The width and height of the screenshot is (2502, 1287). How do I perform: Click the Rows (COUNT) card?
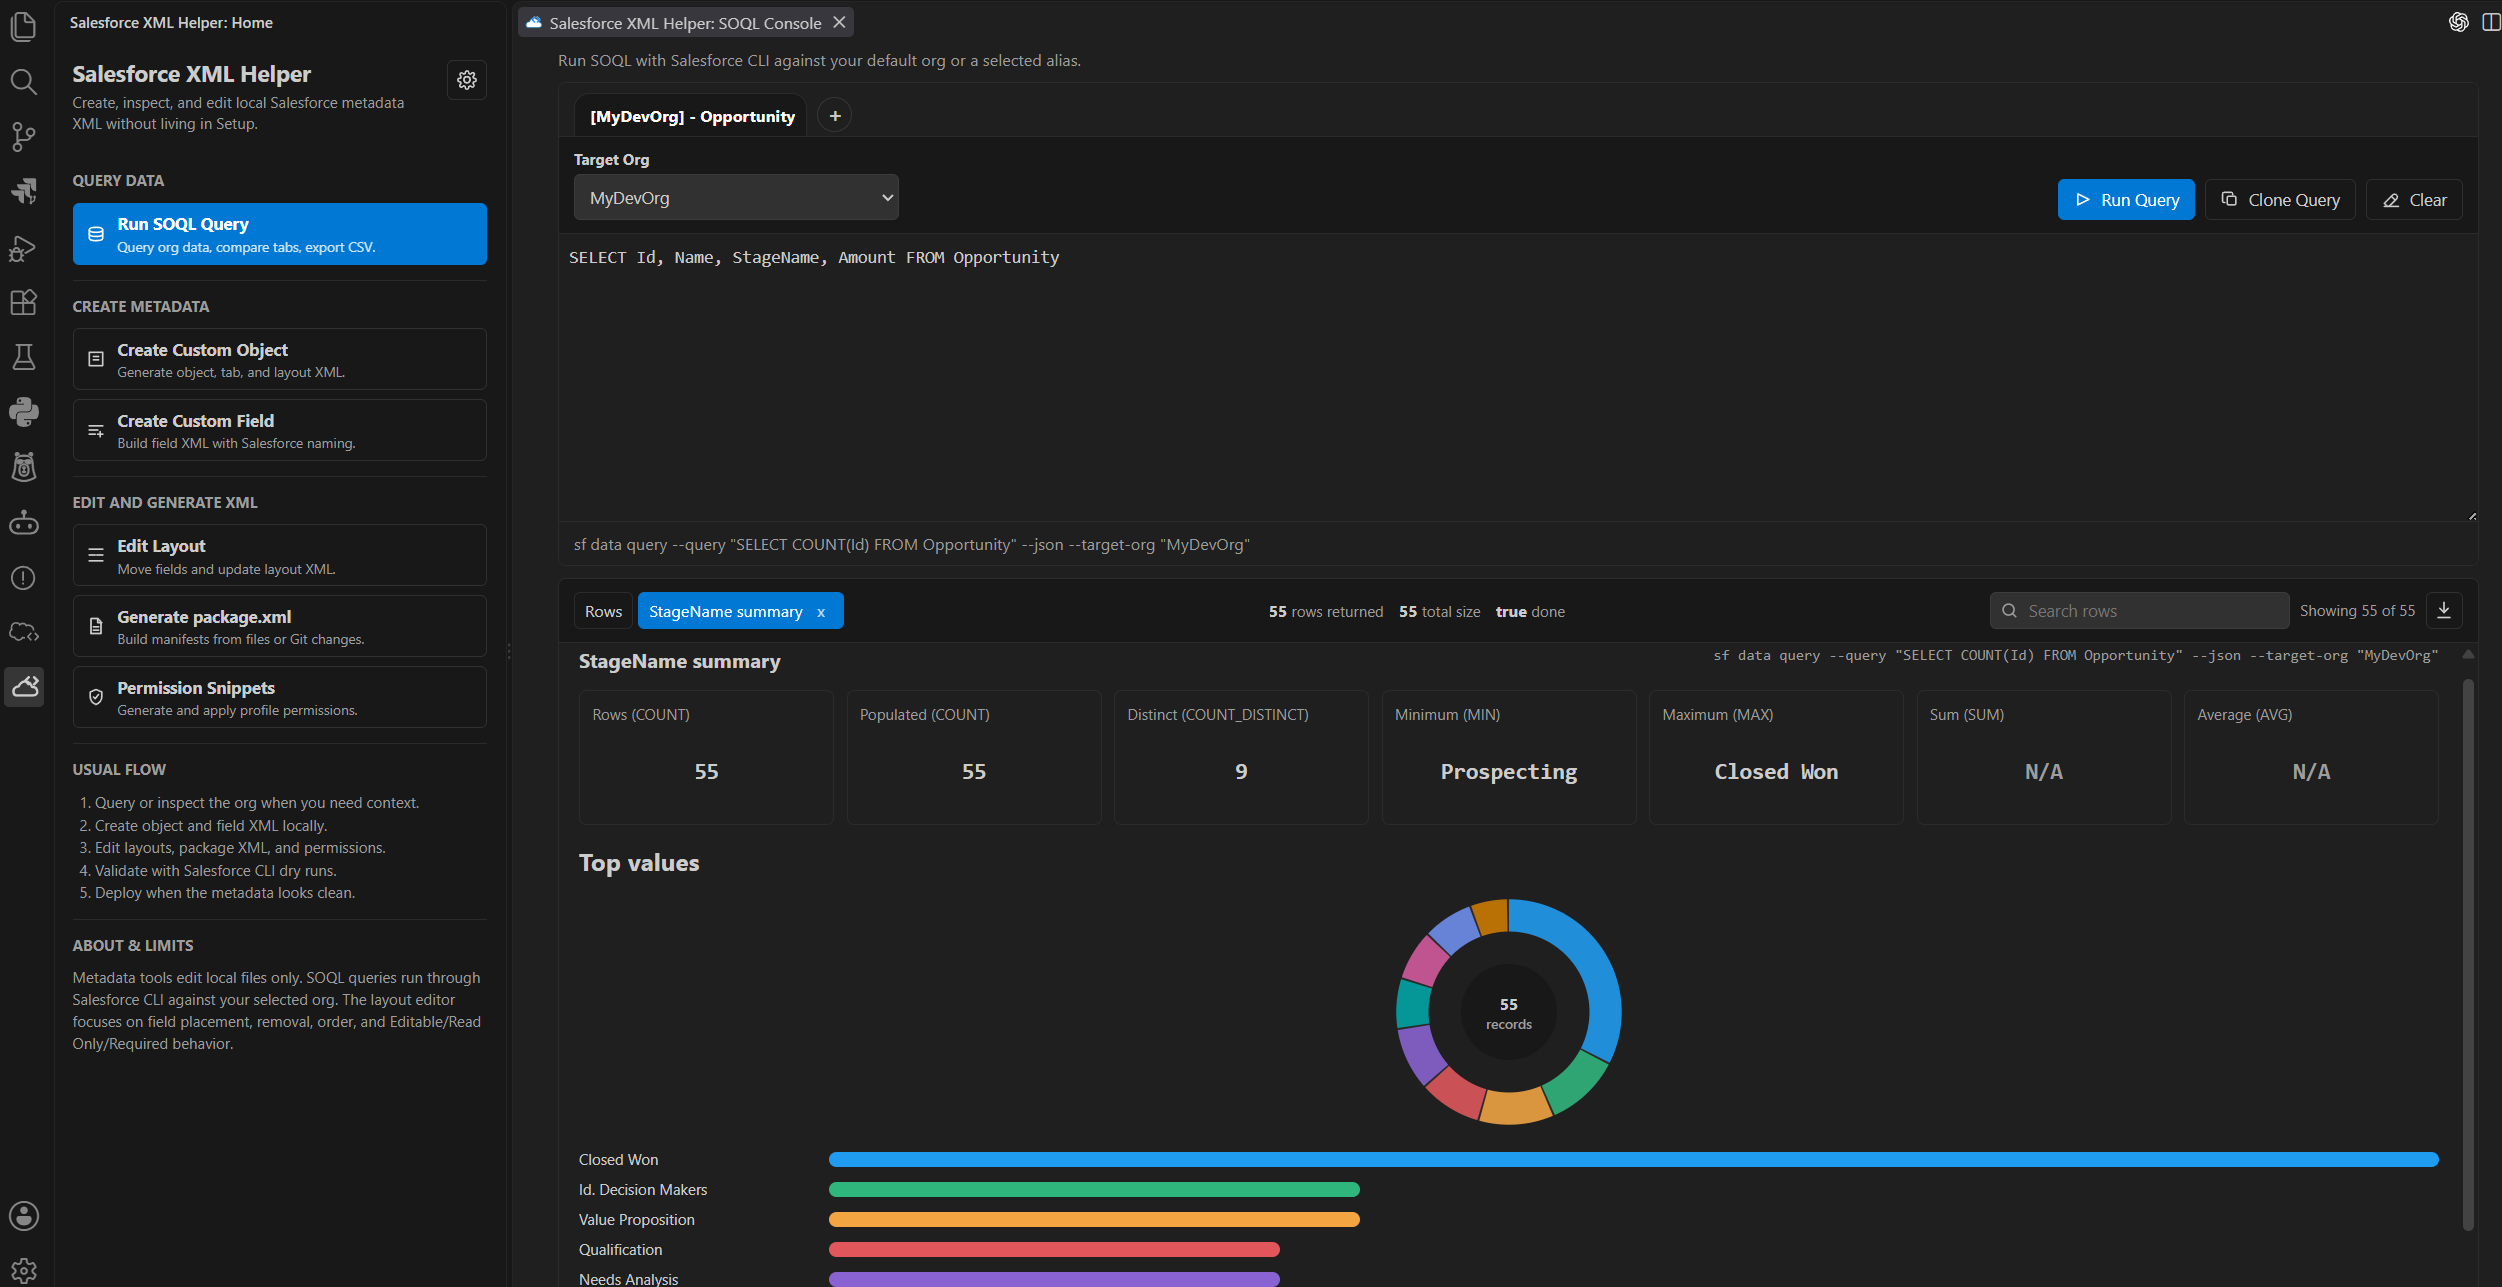pyautogui.click(x=706, y=757)
